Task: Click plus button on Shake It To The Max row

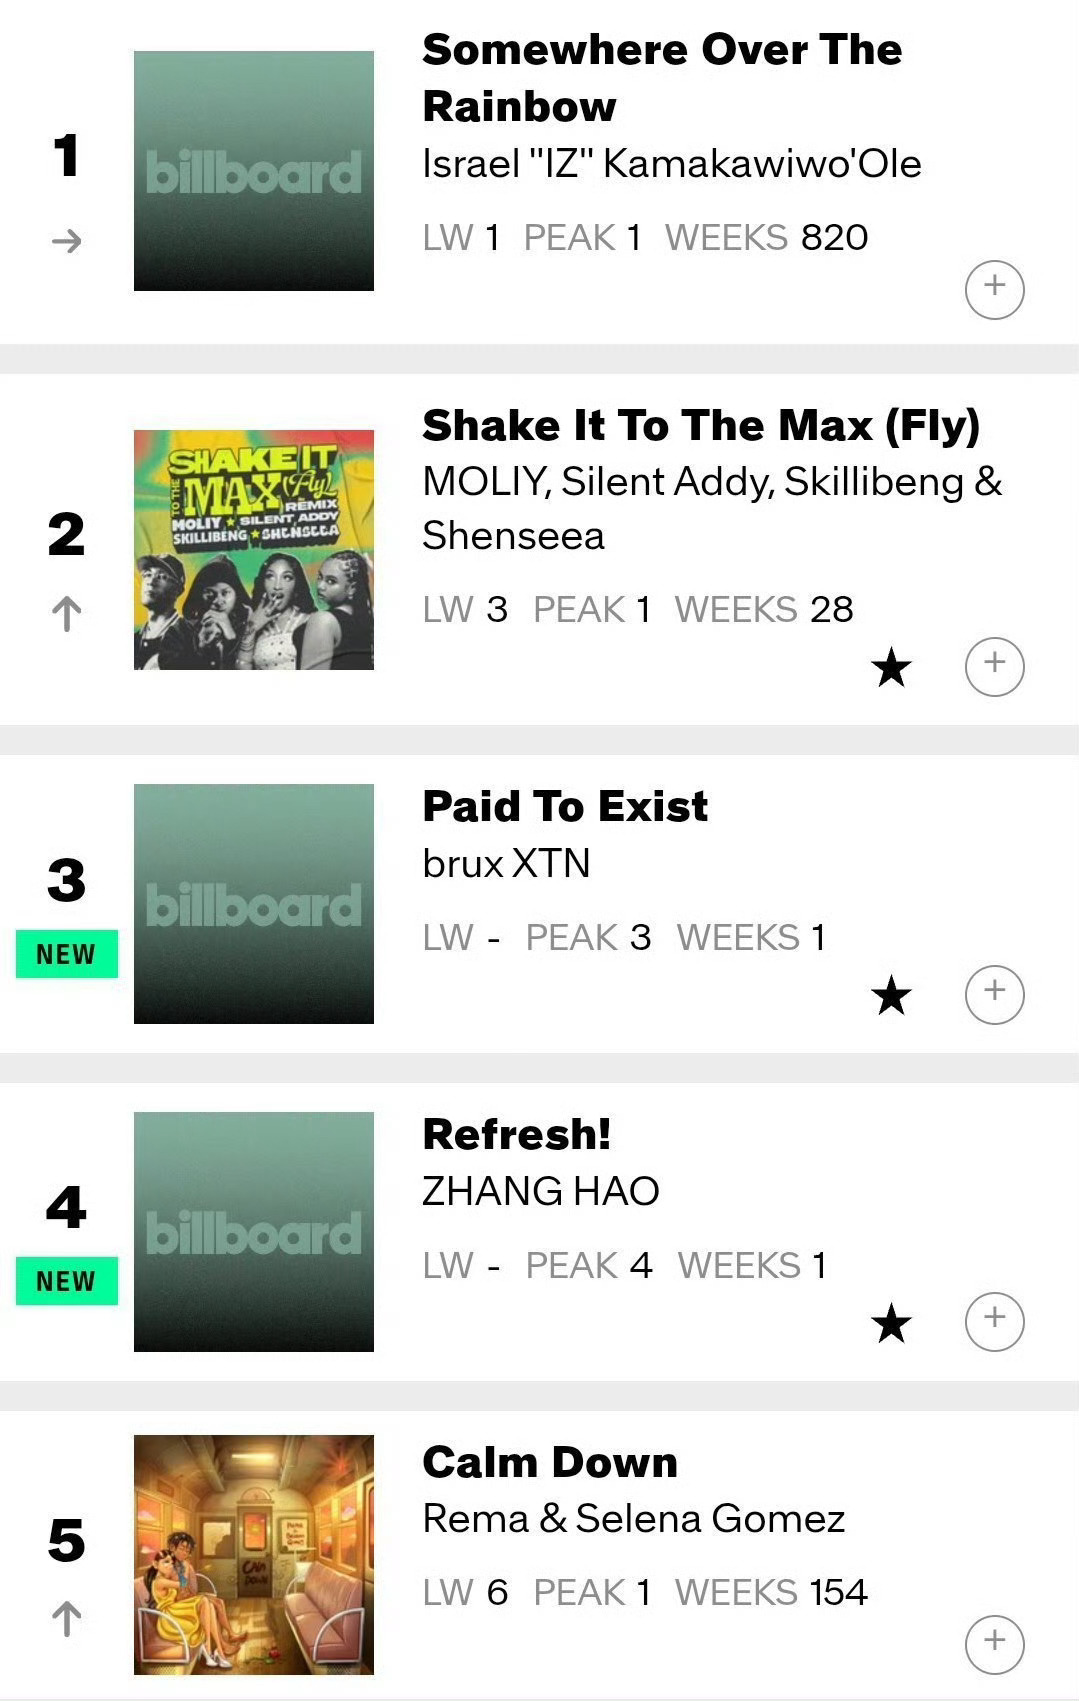Action: coord(994,665)
